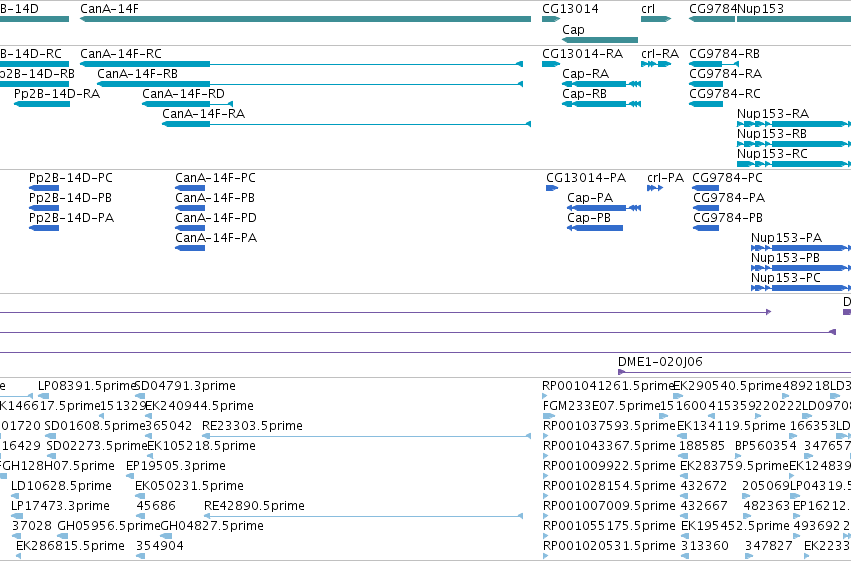This screenshot has height=561, width=851.
Task: Select the Pp2B-14D-RA transcript
Action: click(42, 104)
